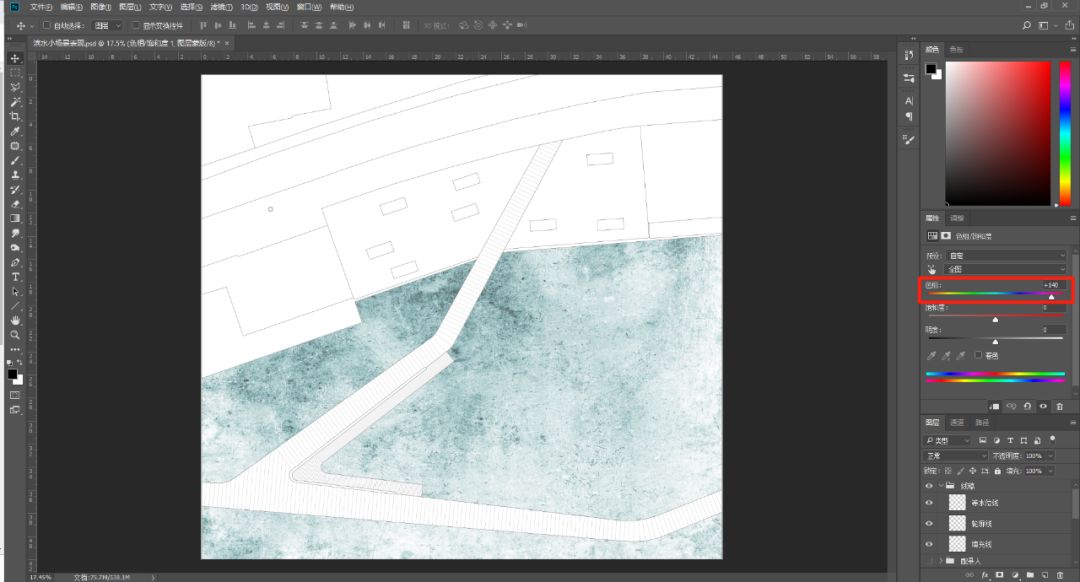1080x582 pixels.
Task: Open collapsed Character panel icon
Action: pos(908,101)
